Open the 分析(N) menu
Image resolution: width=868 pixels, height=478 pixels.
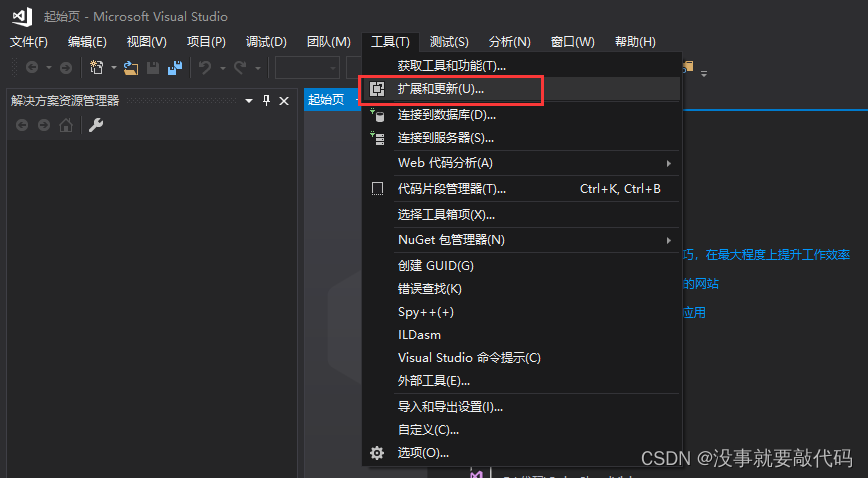click(509, 42)
